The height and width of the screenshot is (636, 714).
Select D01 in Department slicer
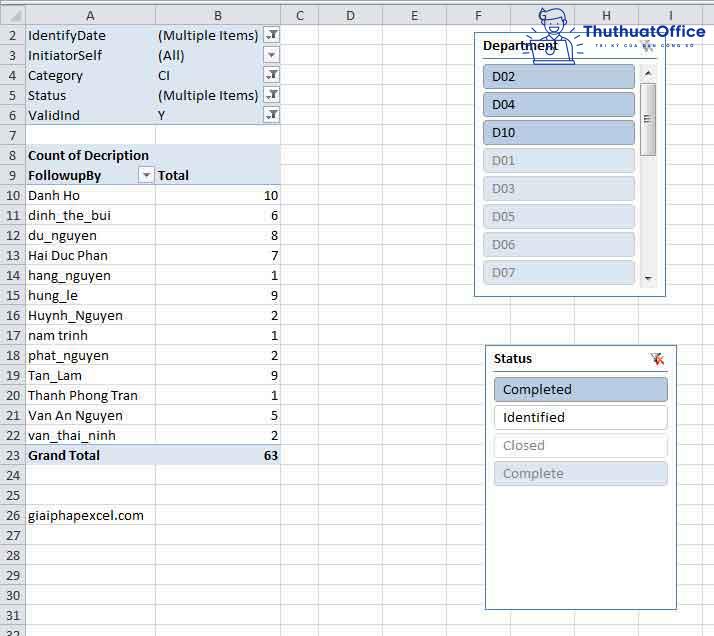pos(559,161)
